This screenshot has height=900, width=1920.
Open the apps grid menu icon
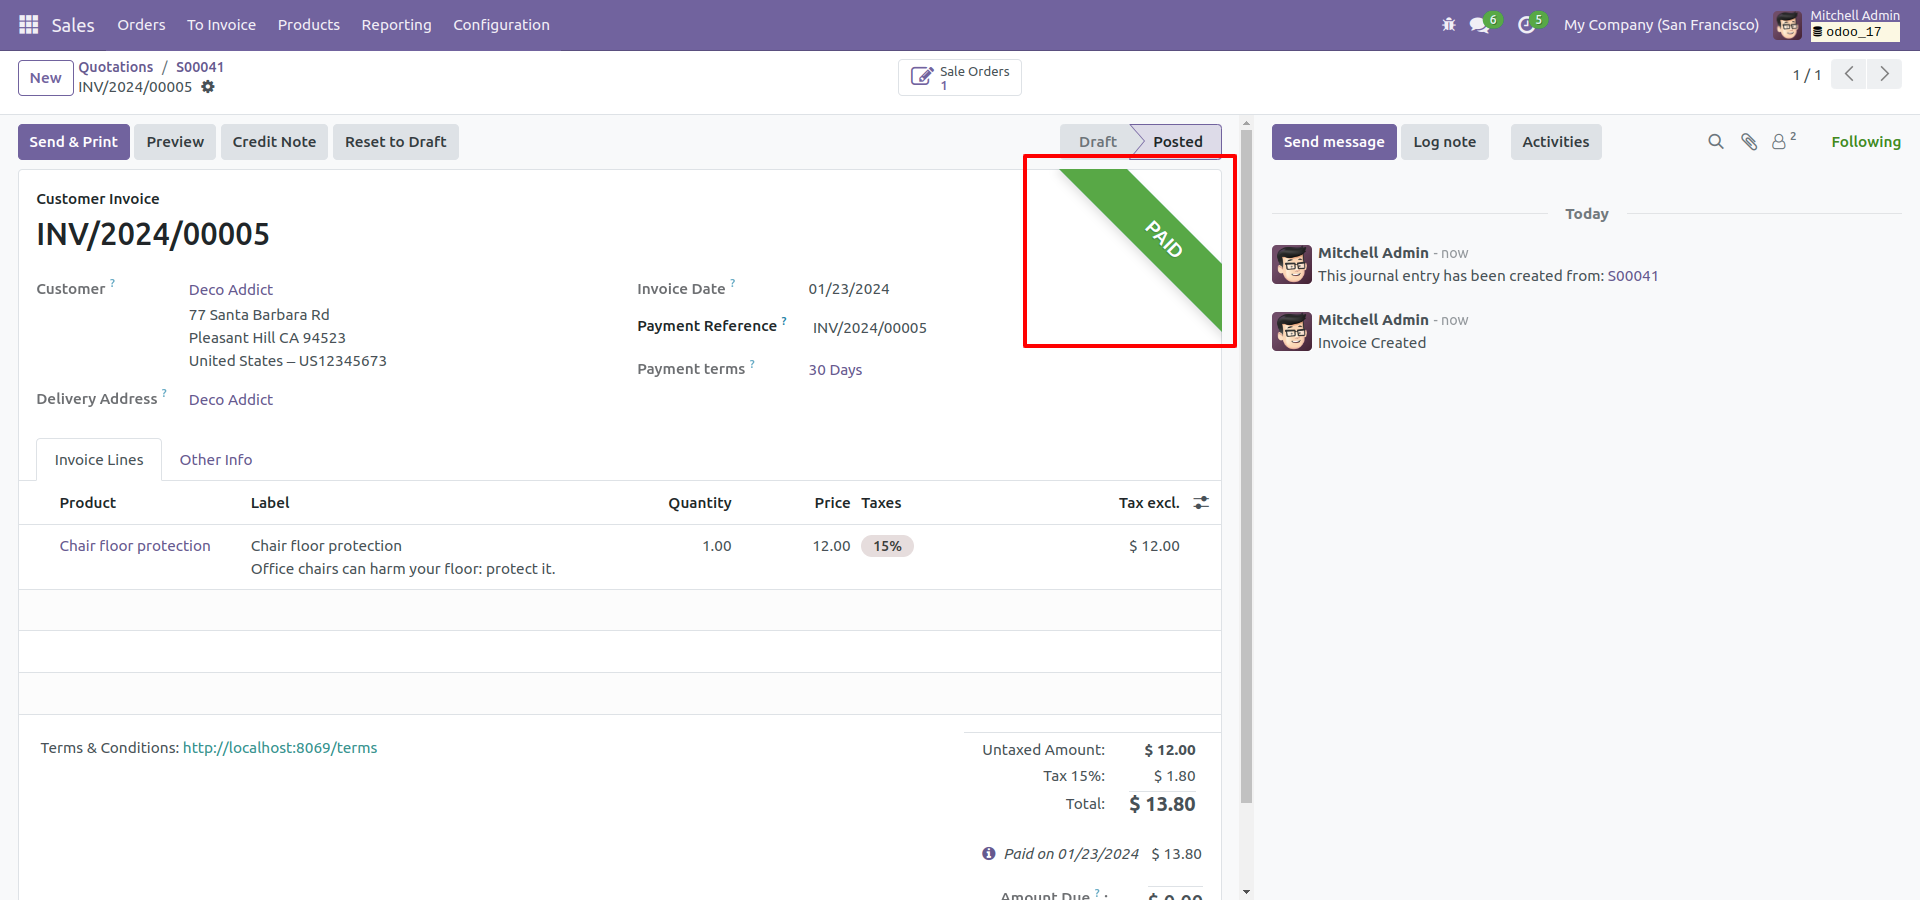click(x=29, y=24)
